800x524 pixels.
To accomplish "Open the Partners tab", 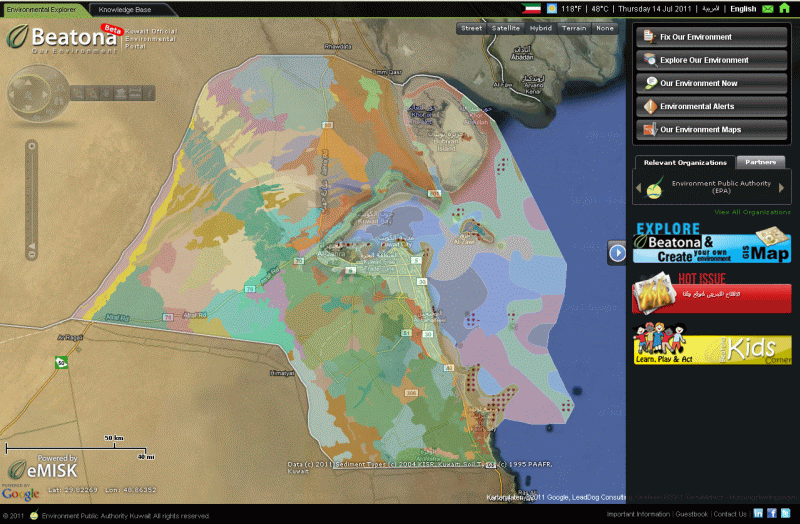I will point(760,162).
